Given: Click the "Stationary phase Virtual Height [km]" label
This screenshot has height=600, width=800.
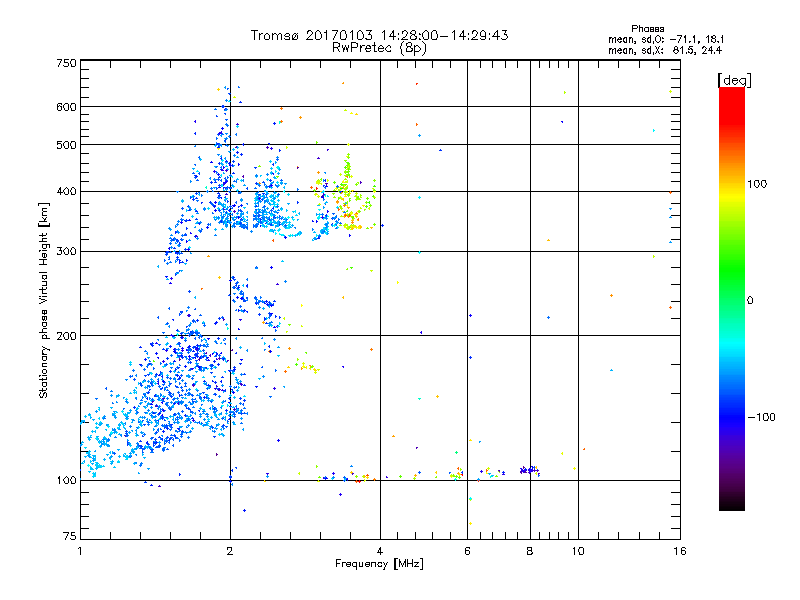Looking at the screenshot, I should (x=43, y=300).
